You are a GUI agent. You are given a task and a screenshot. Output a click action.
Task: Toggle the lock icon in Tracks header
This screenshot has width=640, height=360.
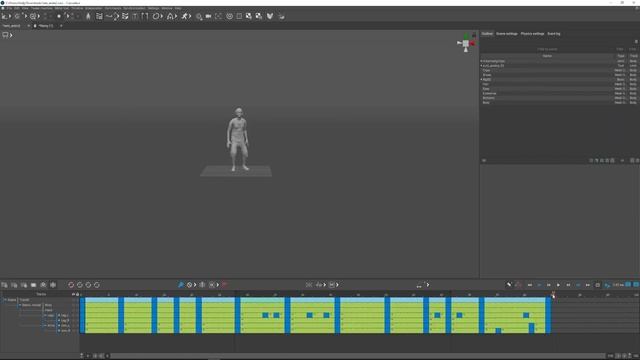pos(77,294)
